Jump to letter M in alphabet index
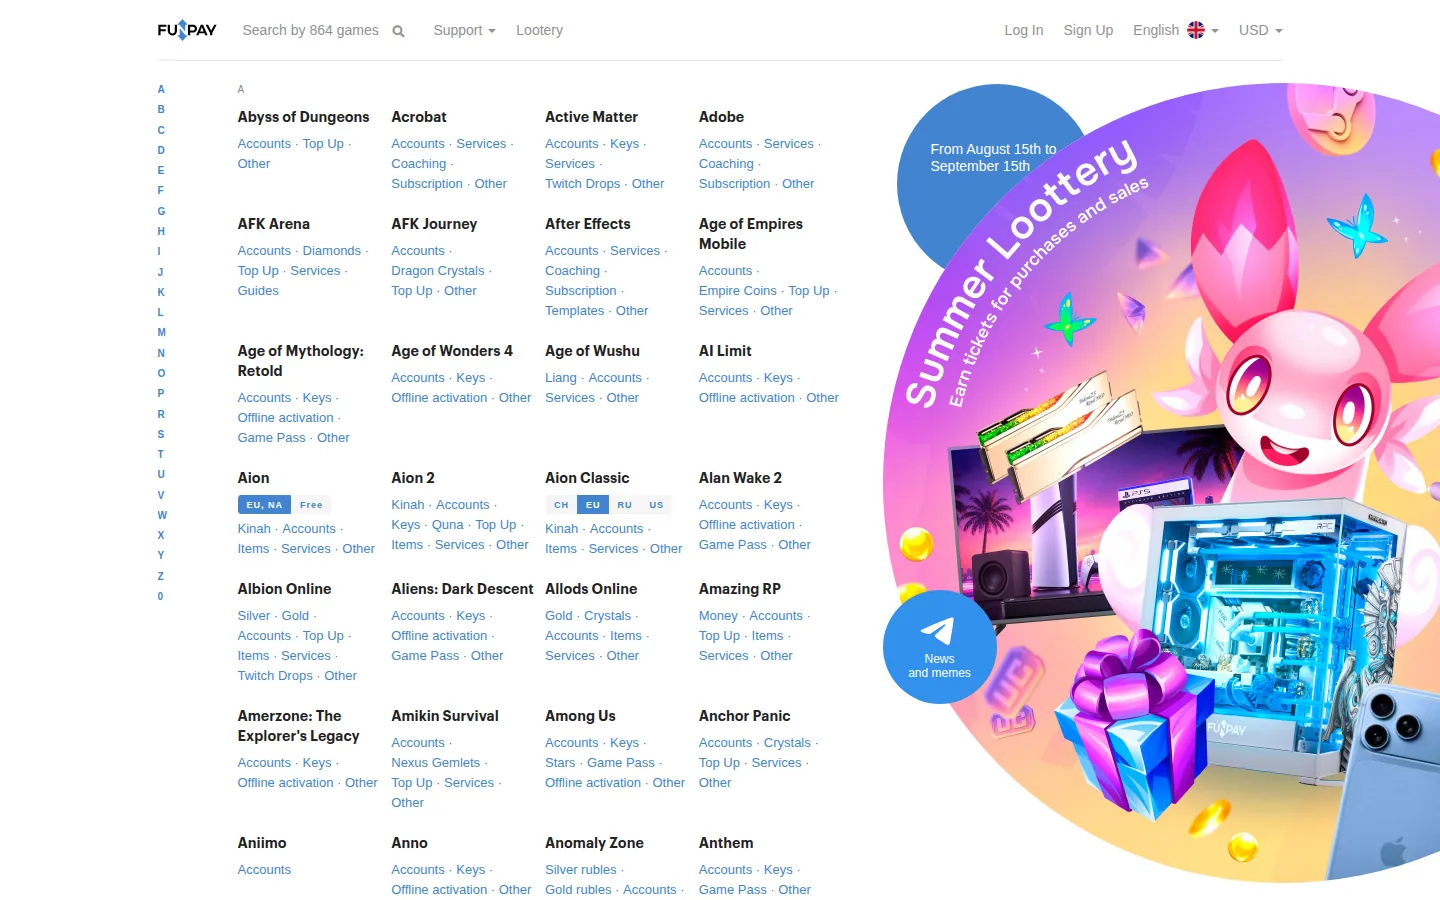1440x900 pixels. (161, 332)
